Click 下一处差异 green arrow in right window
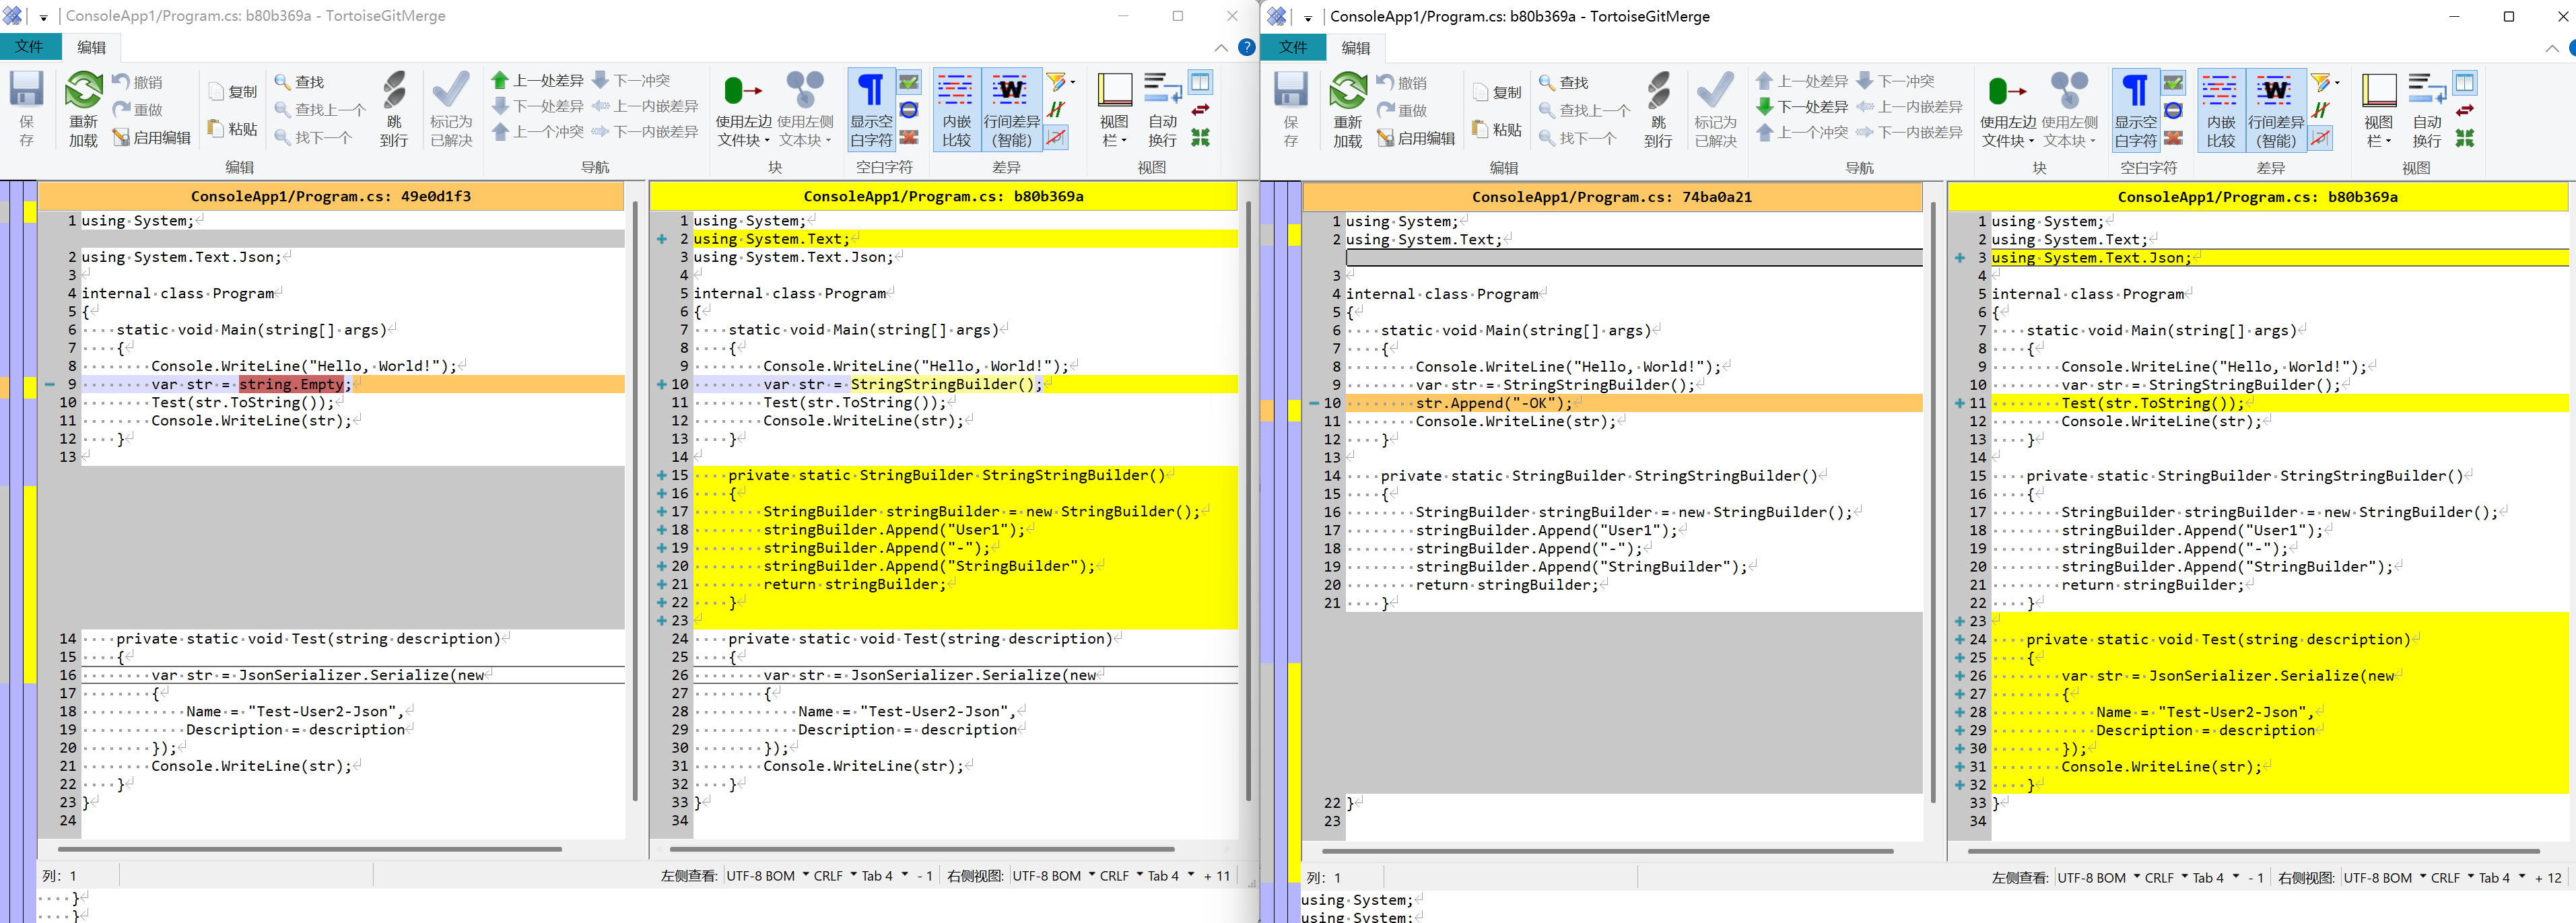This screenshot has width=2576, height=923. (1765, 106)
